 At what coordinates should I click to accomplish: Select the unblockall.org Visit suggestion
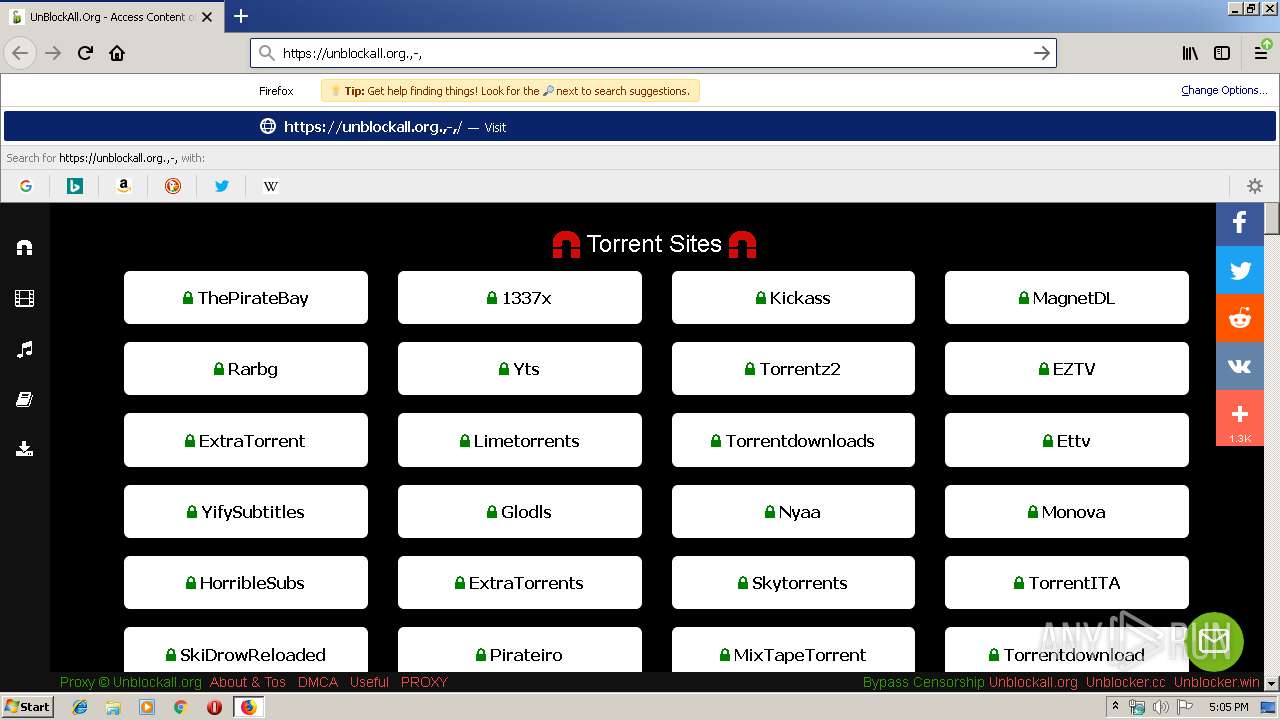[640, 127]
